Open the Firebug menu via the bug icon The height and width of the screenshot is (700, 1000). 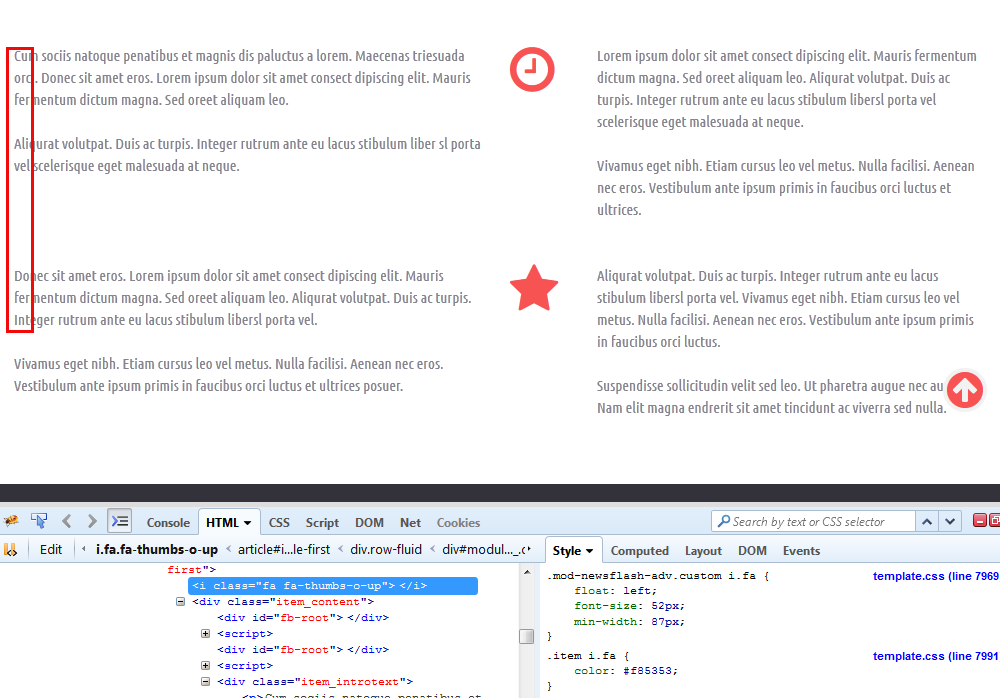(12, 521)
